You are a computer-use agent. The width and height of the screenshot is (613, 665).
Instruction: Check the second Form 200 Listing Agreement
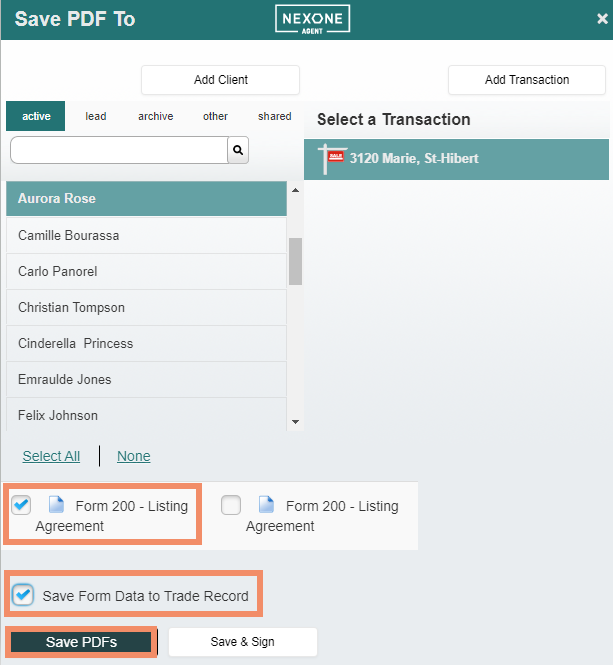pos(231,505)
